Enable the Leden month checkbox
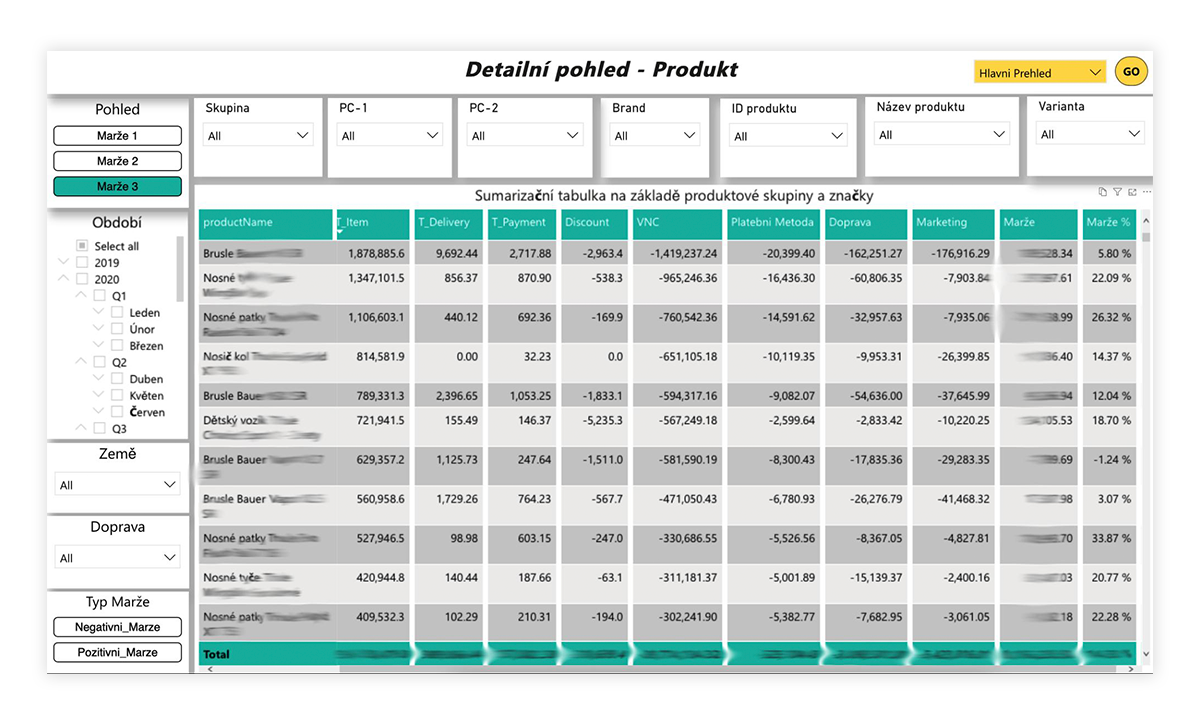1200x709 pixels. 117,313
